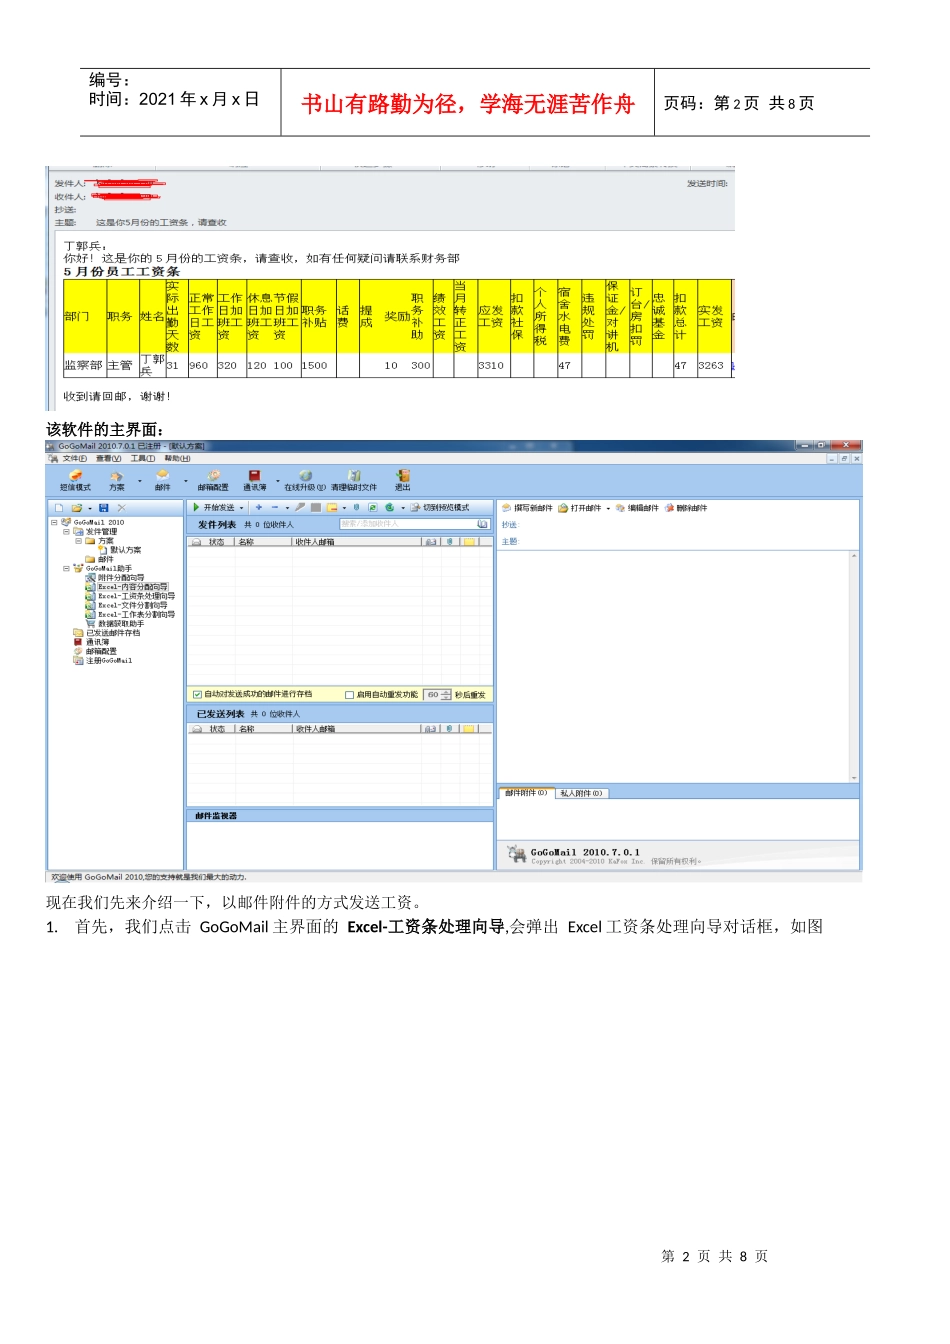Image resolution: width=950 pixels, height=1344 pixels.
Task: Select Excel-文件分割向导 tree item
Action: 127,605
